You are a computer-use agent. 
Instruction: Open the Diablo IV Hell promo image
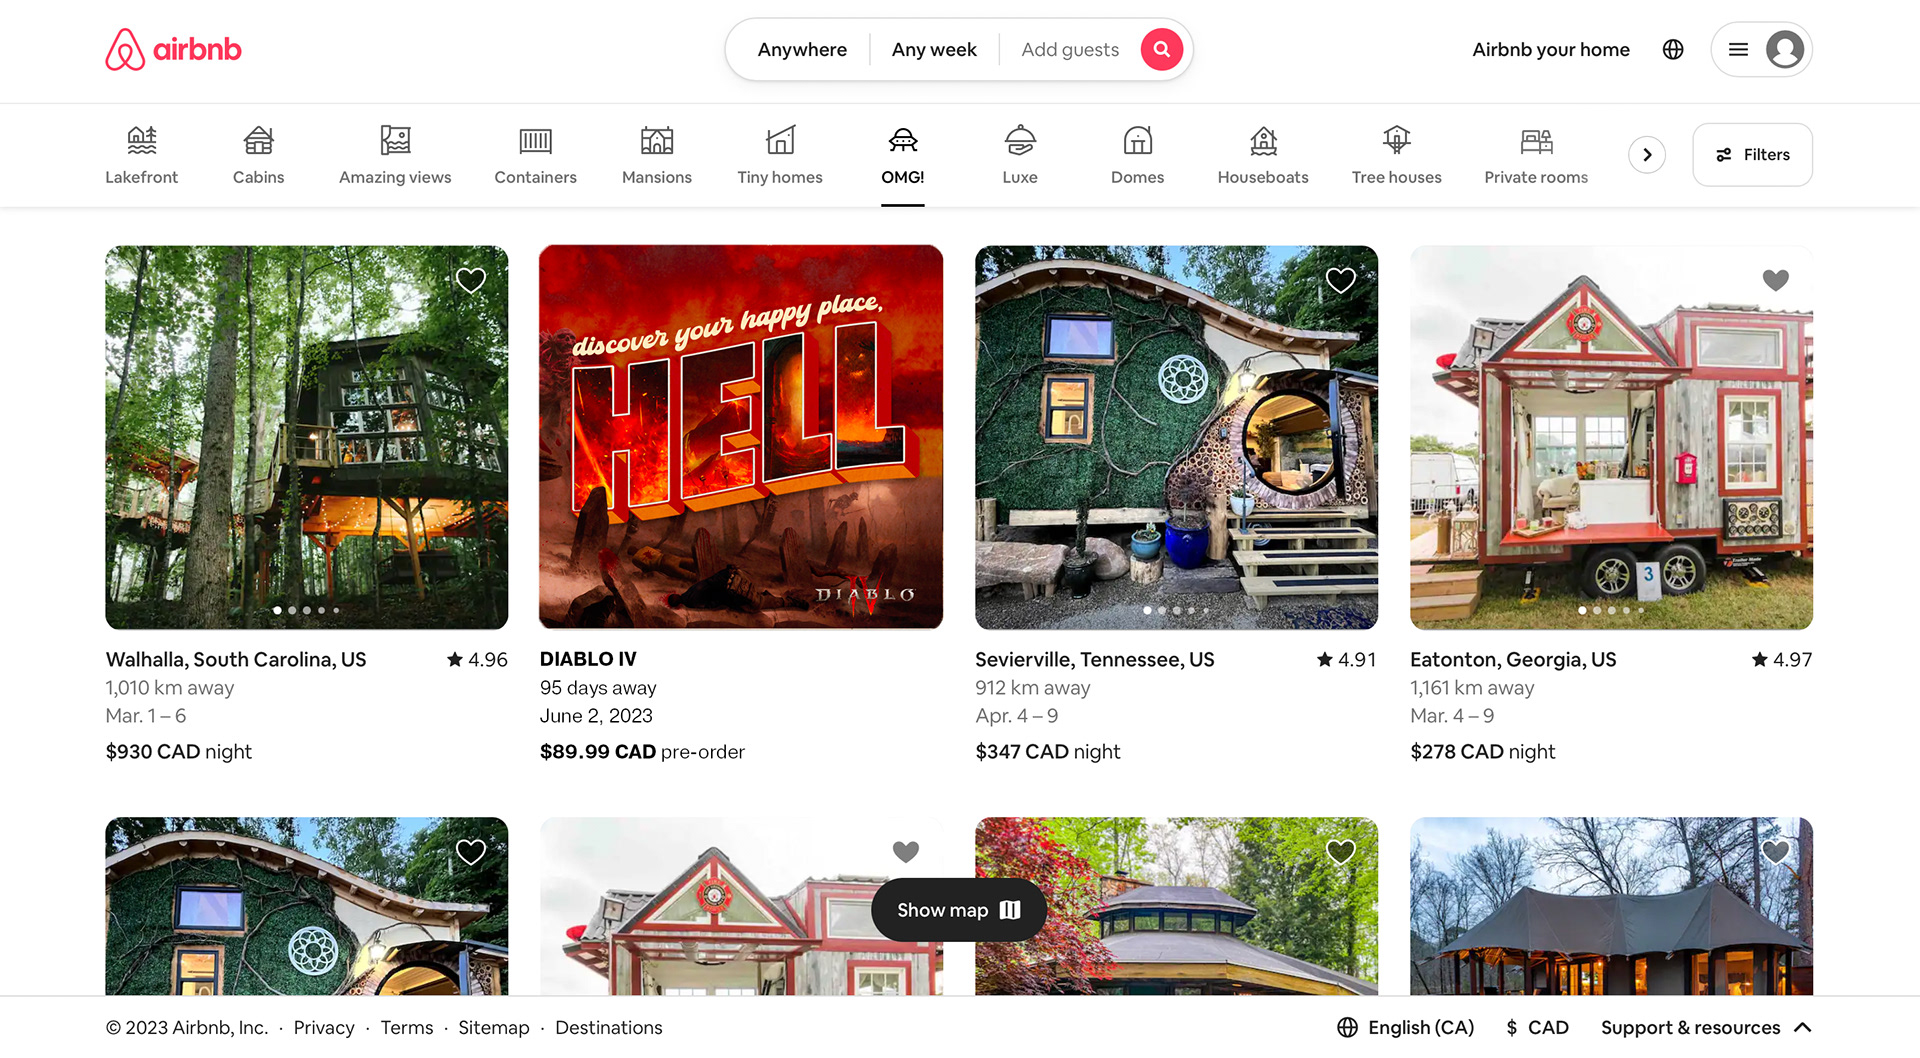click(x=741, y=438)
